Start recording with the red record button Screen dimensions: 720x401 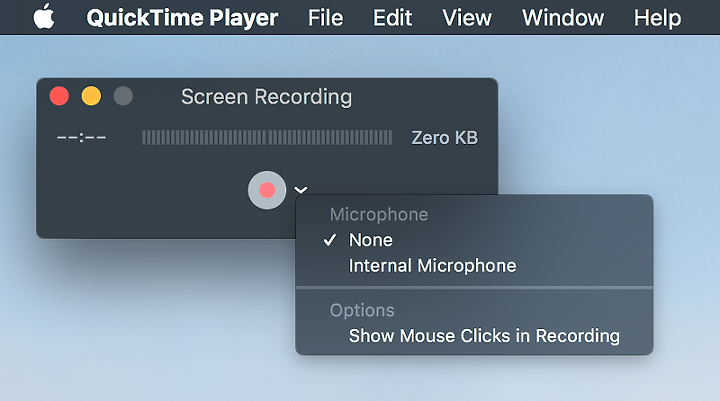tap(267, 190)
